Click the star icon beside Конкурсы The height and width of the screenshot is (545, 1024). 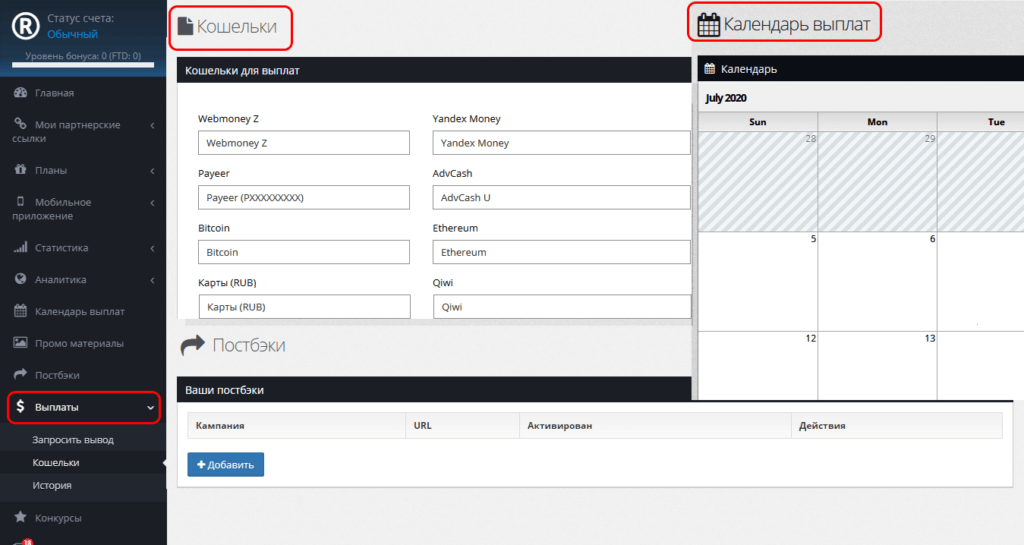pos(20,518)
